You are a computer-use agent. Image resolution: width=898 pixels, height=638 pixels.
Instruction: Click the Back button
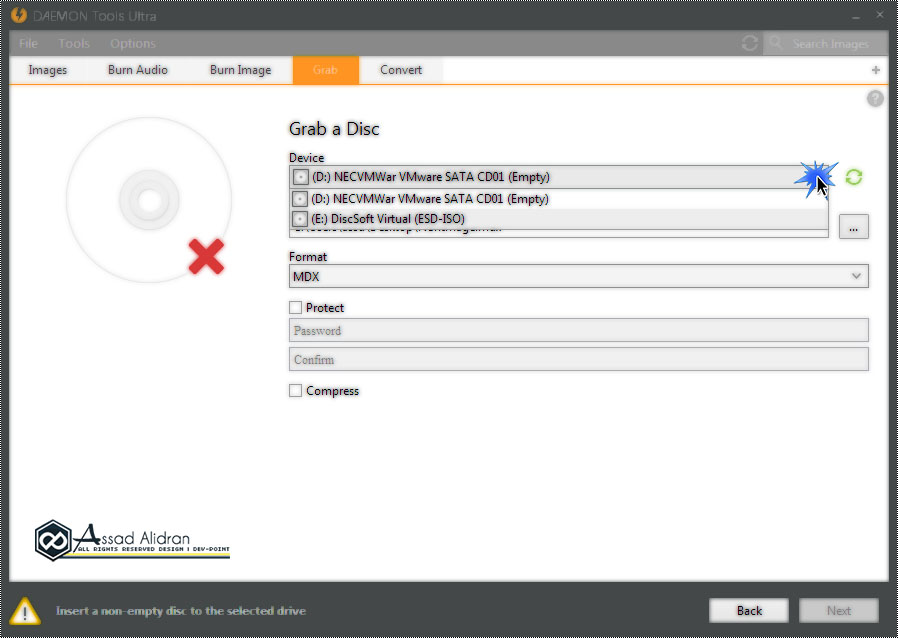(x=749, y=611)
